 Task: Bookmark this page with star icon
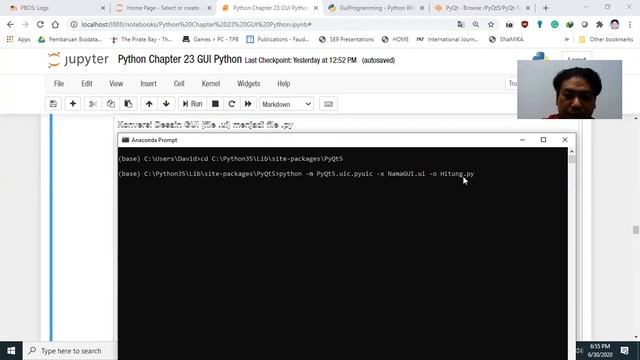coord(491,24)
